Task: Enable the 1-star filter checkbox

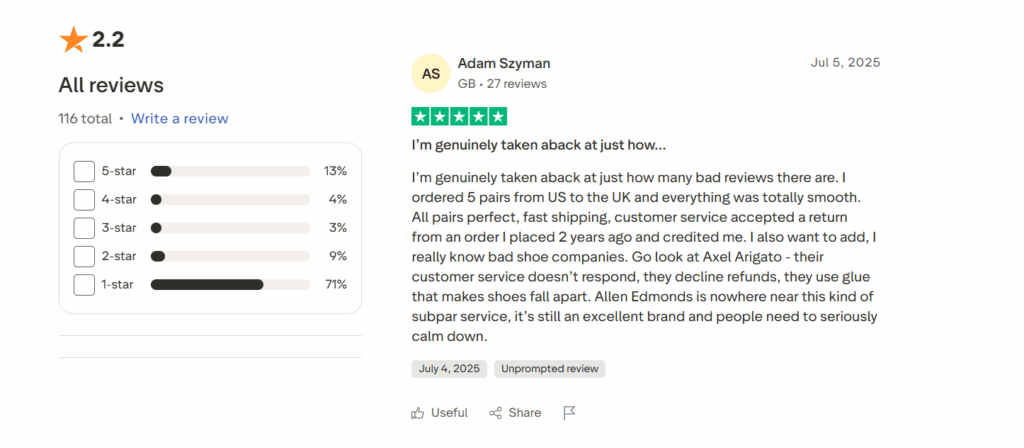Action: pyautogui.click(x=84, y=285)
